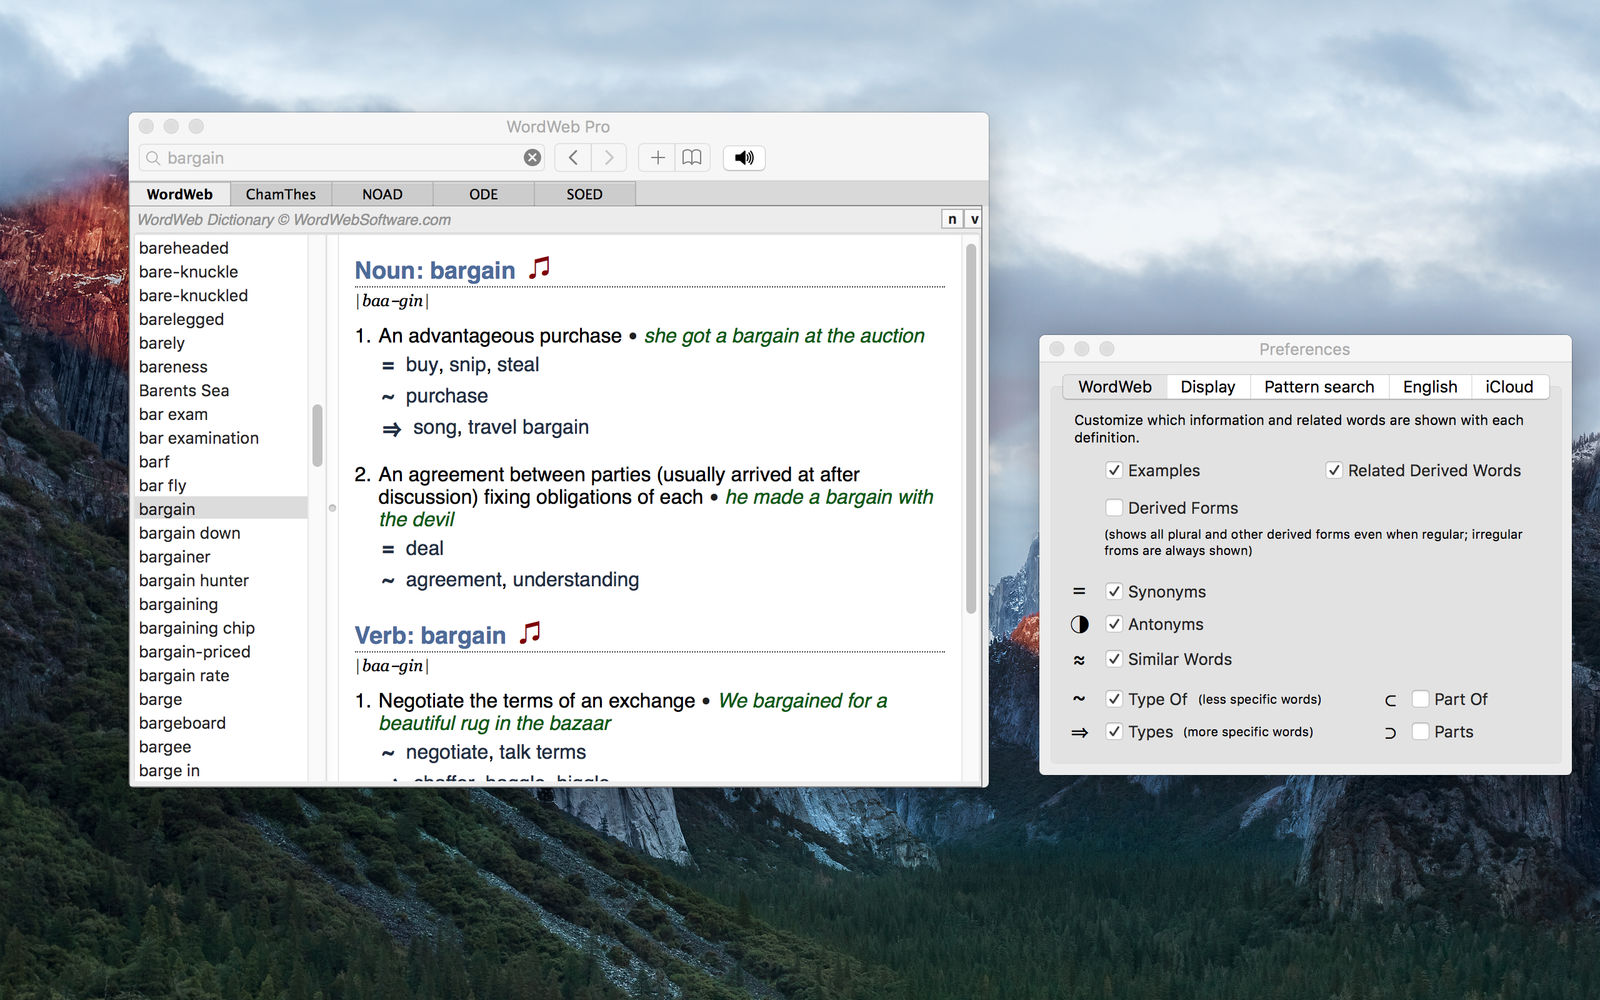This screenshot has width=1600, height=1000.
Task: Click the definition pane scrollbar
Action: [x=971, y=428]
